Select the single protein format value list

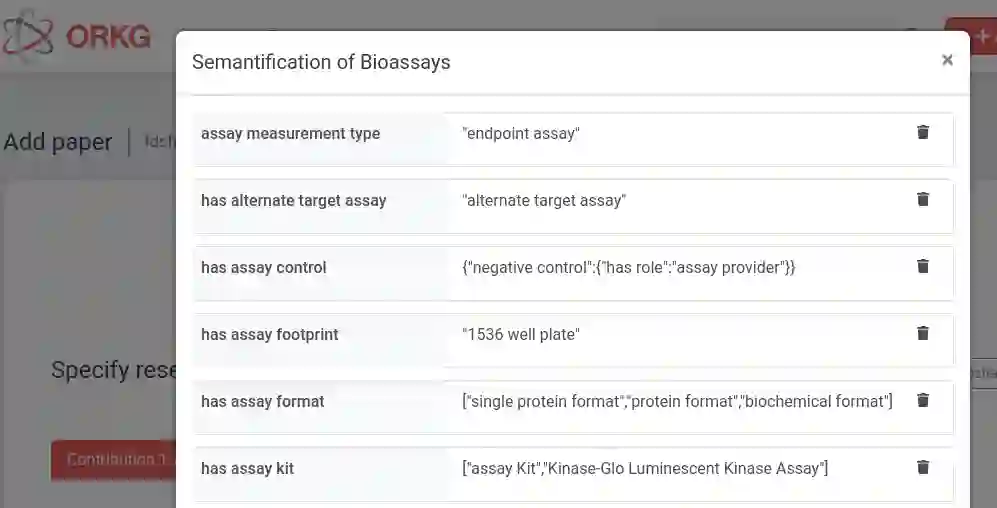[677, 402]
